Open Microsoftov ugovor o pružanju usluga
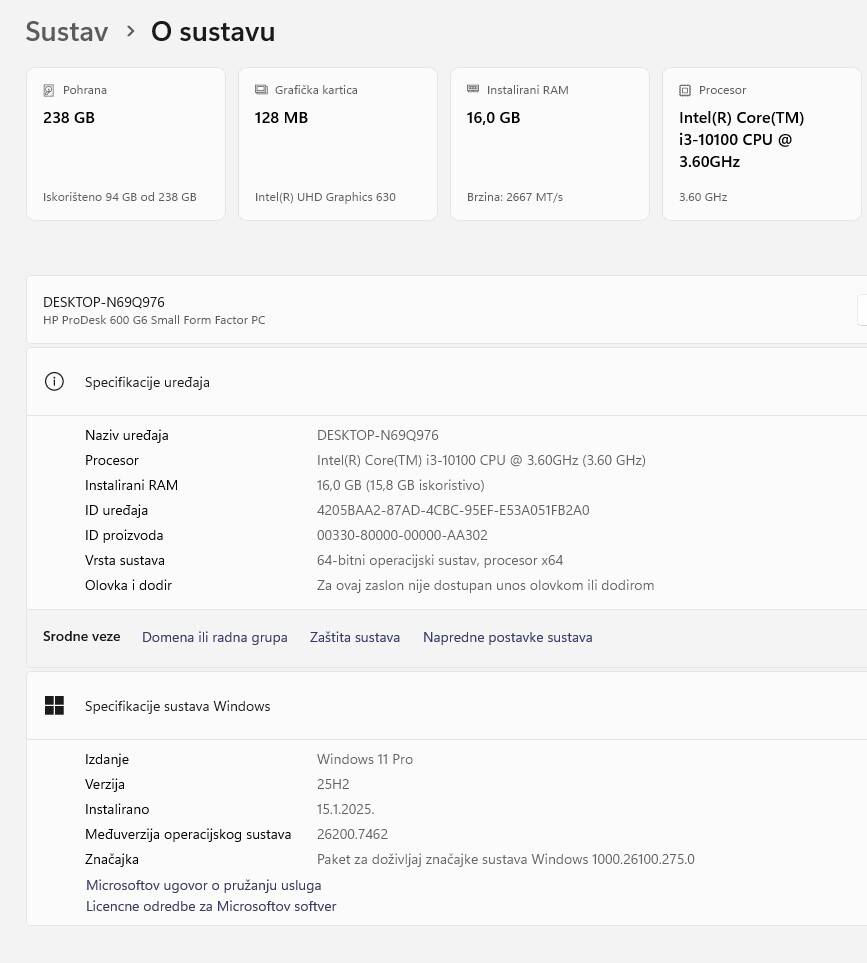 203,885
